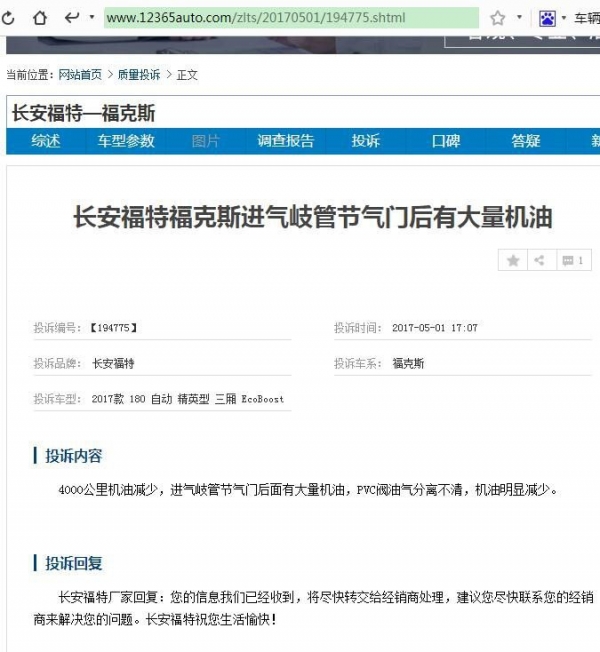Favorite the complaint with the star button
Image resolution: width=600 pixels, height=652 pixels.
513,260
